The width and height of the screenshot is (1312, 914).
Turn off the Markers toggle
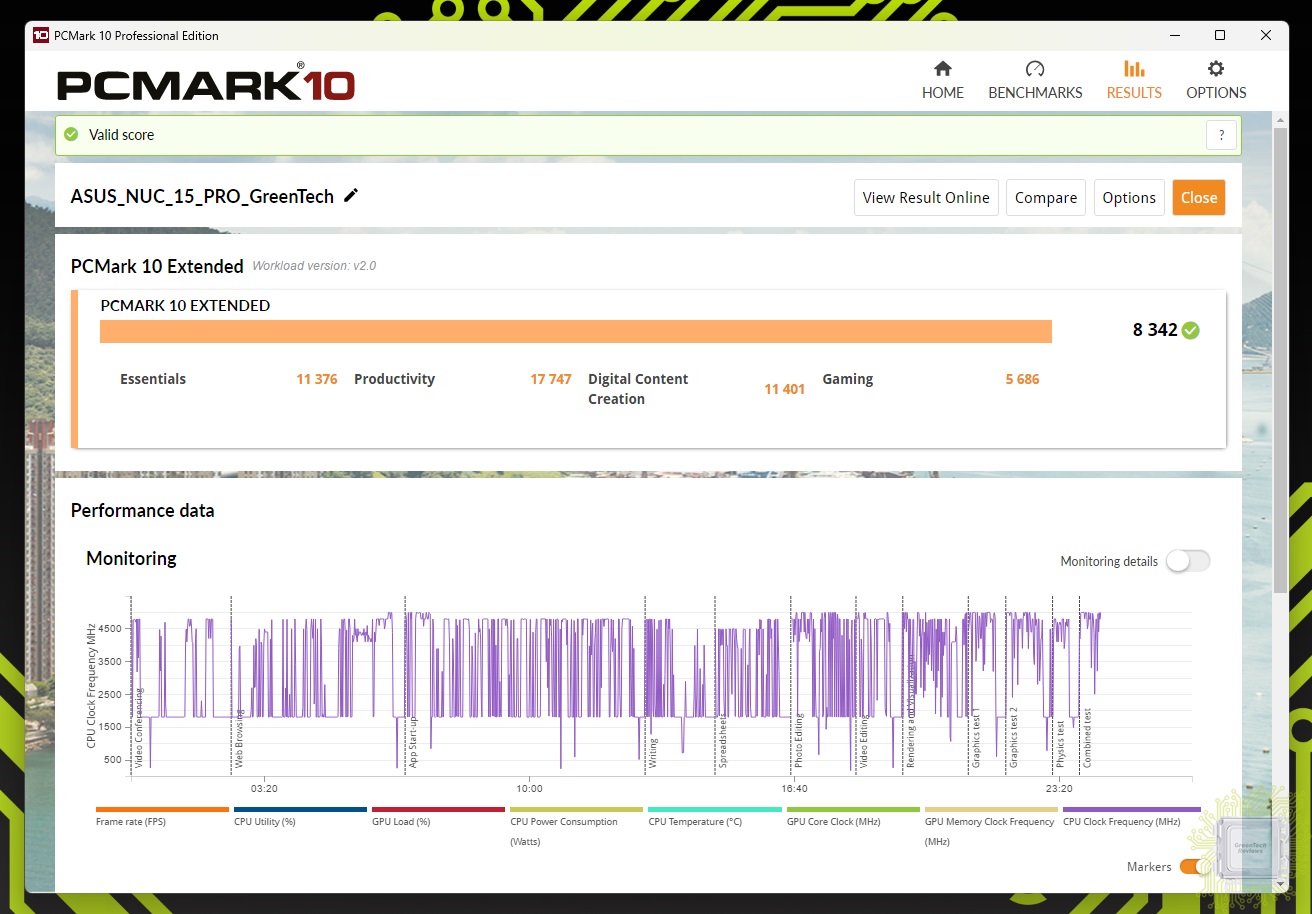tap(1193, 866)
